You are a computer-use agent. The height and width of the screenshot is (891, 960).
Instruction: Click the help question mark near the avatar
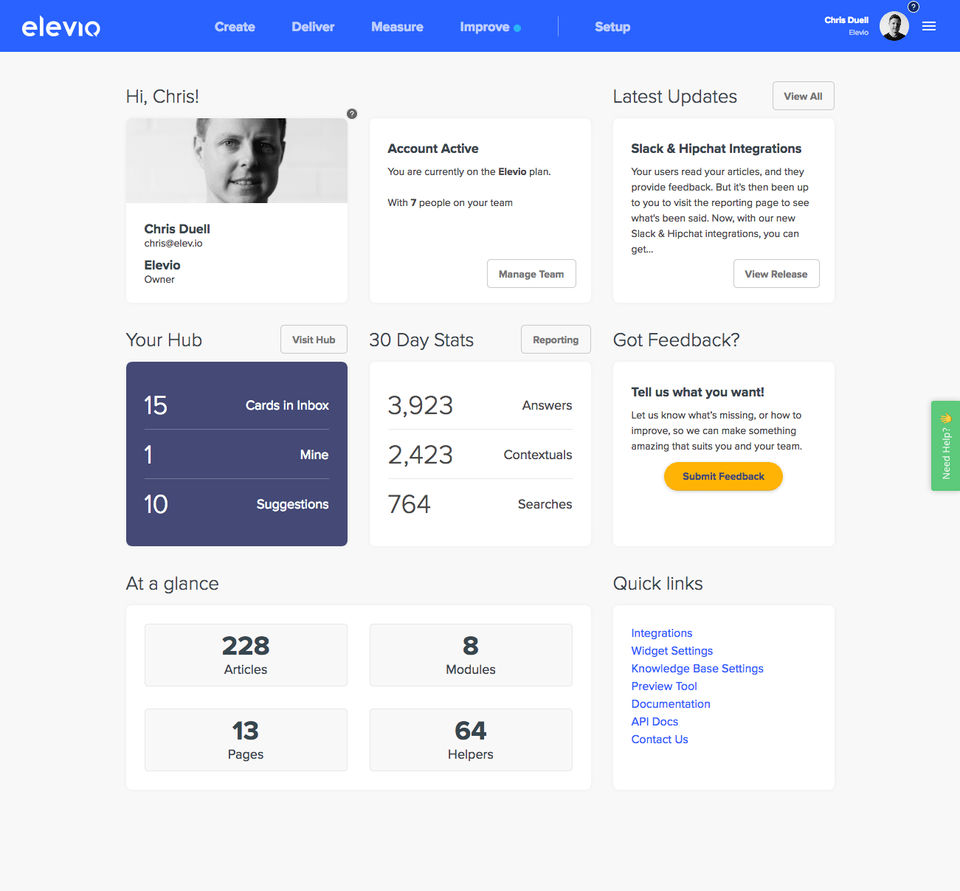[x=913, y=7]
